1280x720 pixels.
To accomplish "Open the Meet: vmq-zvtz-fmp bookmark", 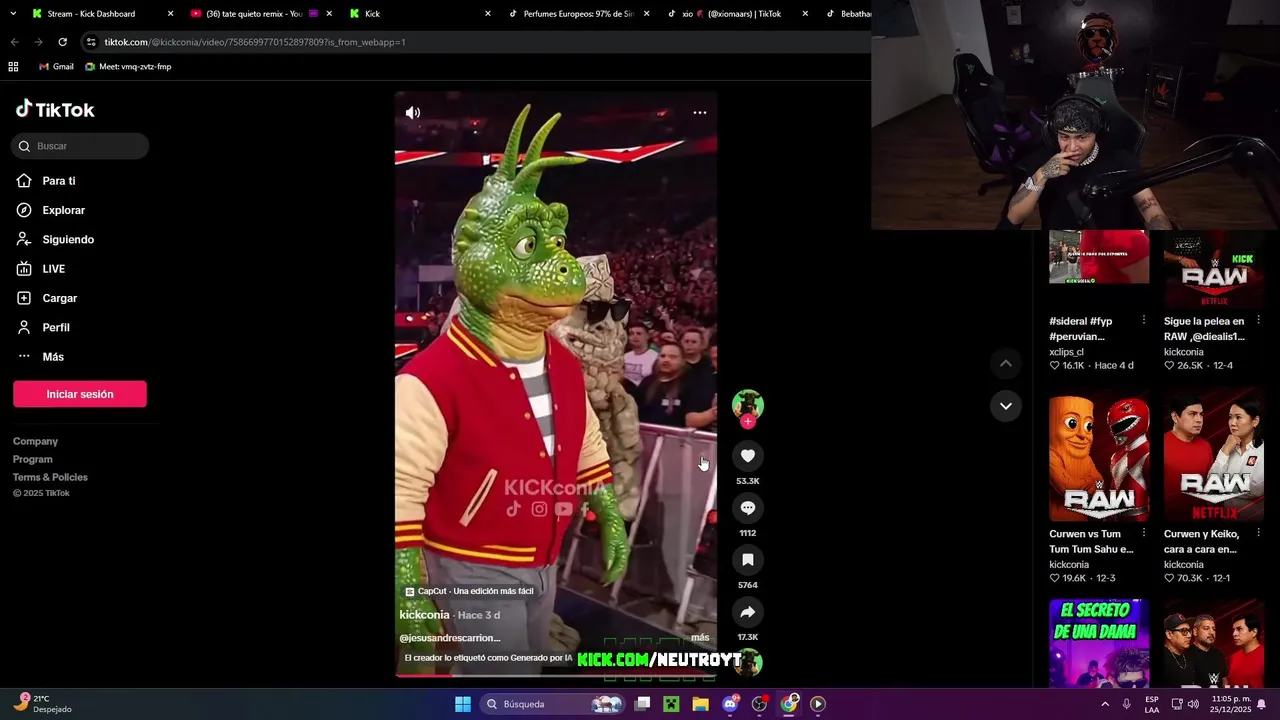I will point(128,67).
